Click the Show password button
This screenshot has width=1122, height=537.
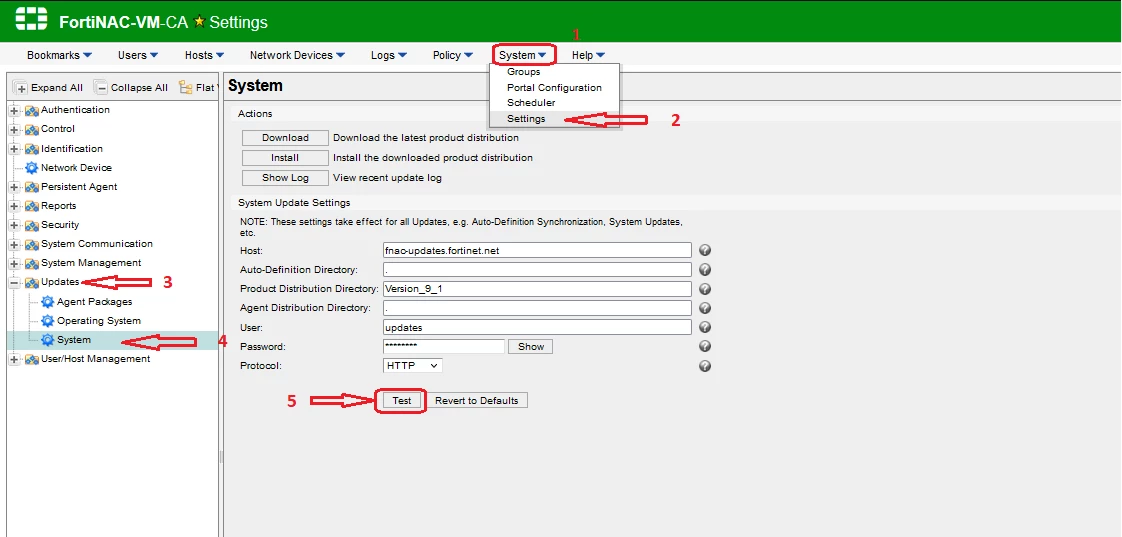pos(530,347)
